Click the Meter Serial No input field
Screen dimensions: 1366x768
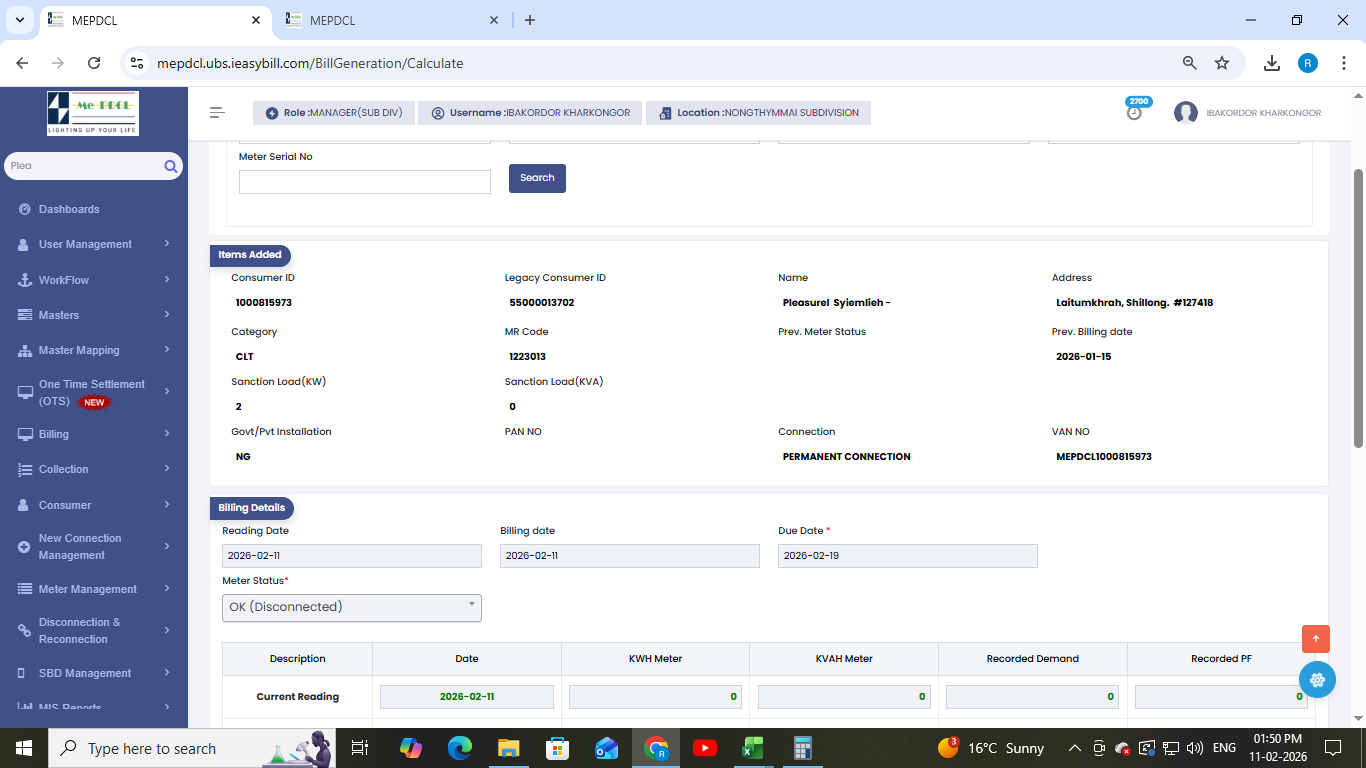pos(364,182)
